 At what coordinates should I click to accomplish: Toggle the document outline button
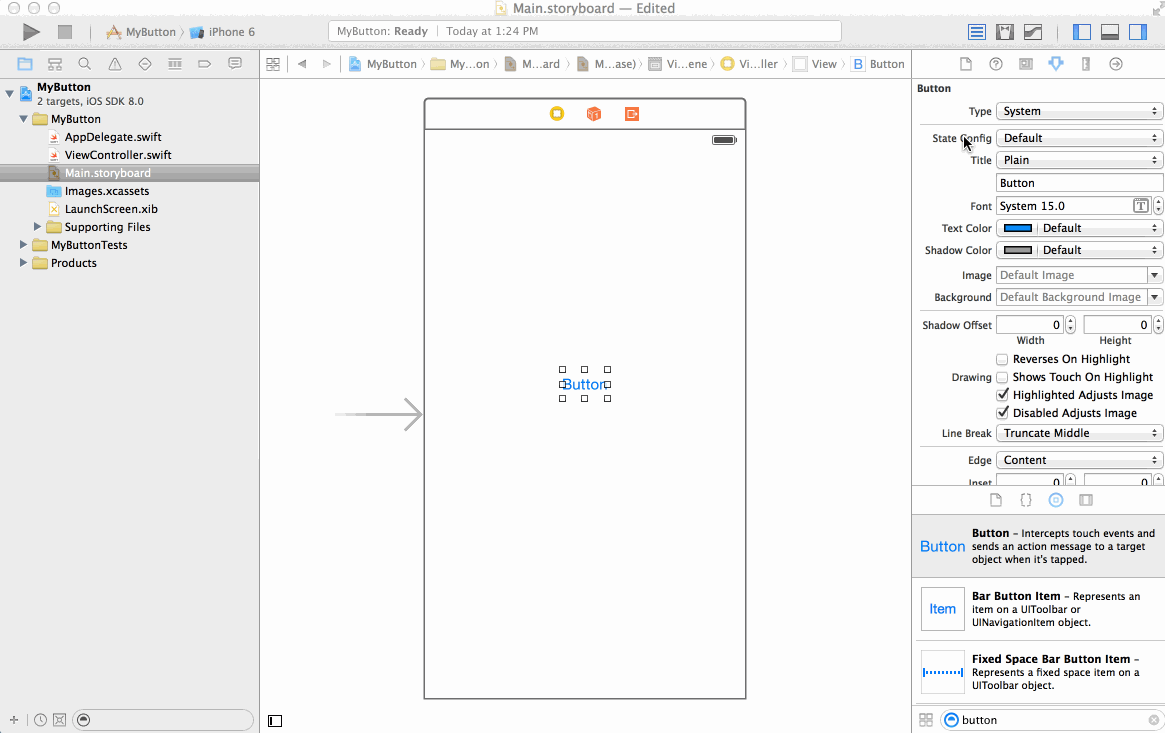[275, 721]
